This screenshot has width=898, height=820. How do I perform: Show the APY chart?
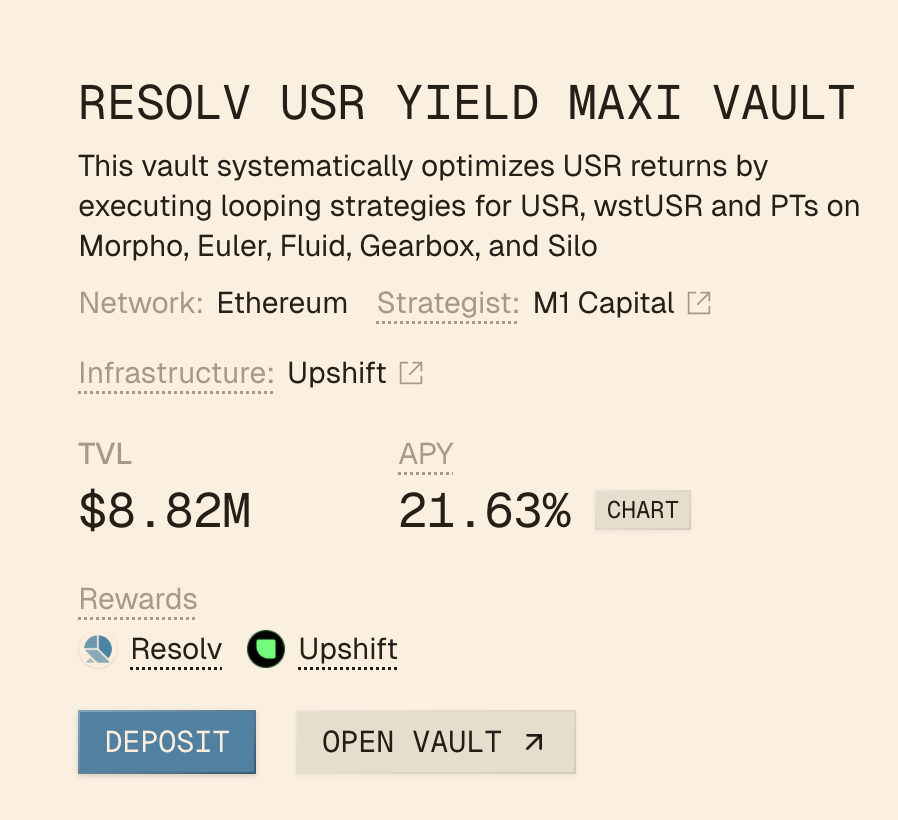[642, 510]
